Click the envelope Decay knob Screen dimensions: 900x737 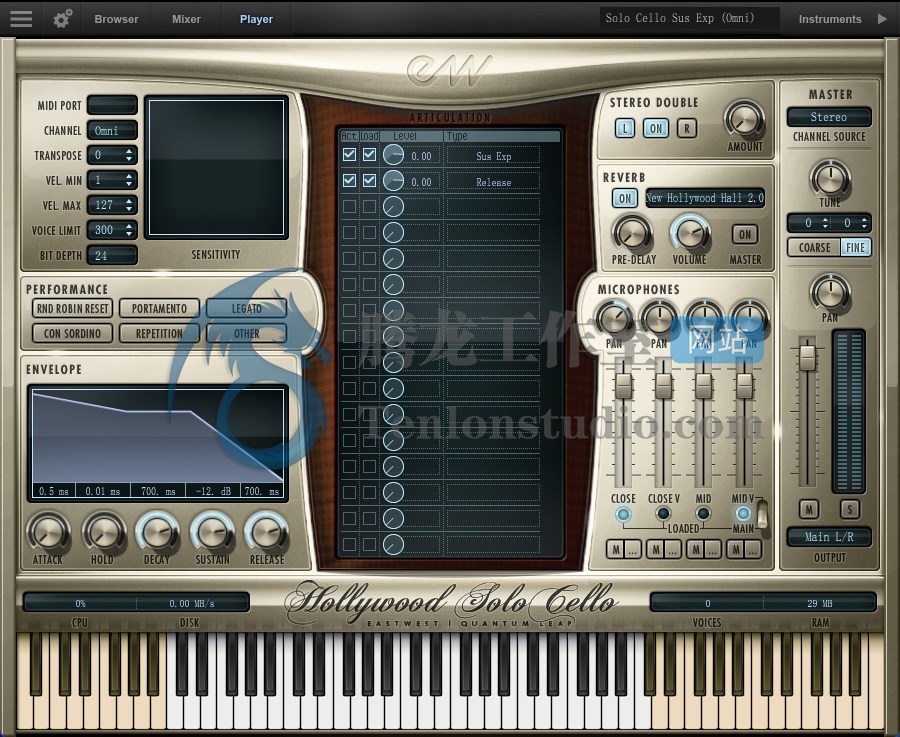click(x=157, y=532)
